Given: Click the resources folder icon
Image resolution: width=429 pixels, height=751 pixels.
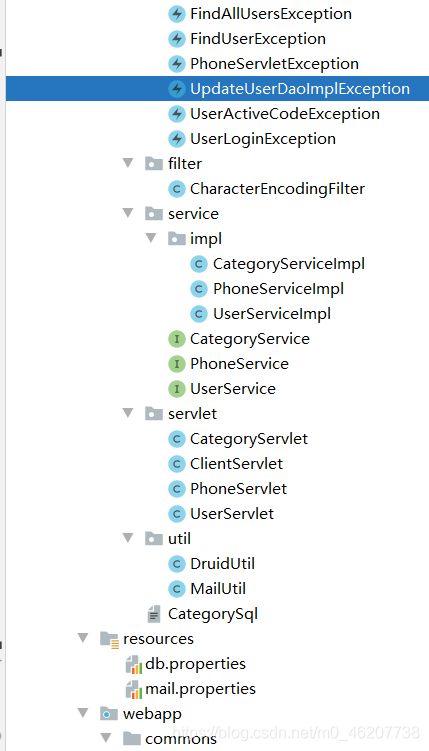Looking at the screenshot, I should (x=109, y=639).
